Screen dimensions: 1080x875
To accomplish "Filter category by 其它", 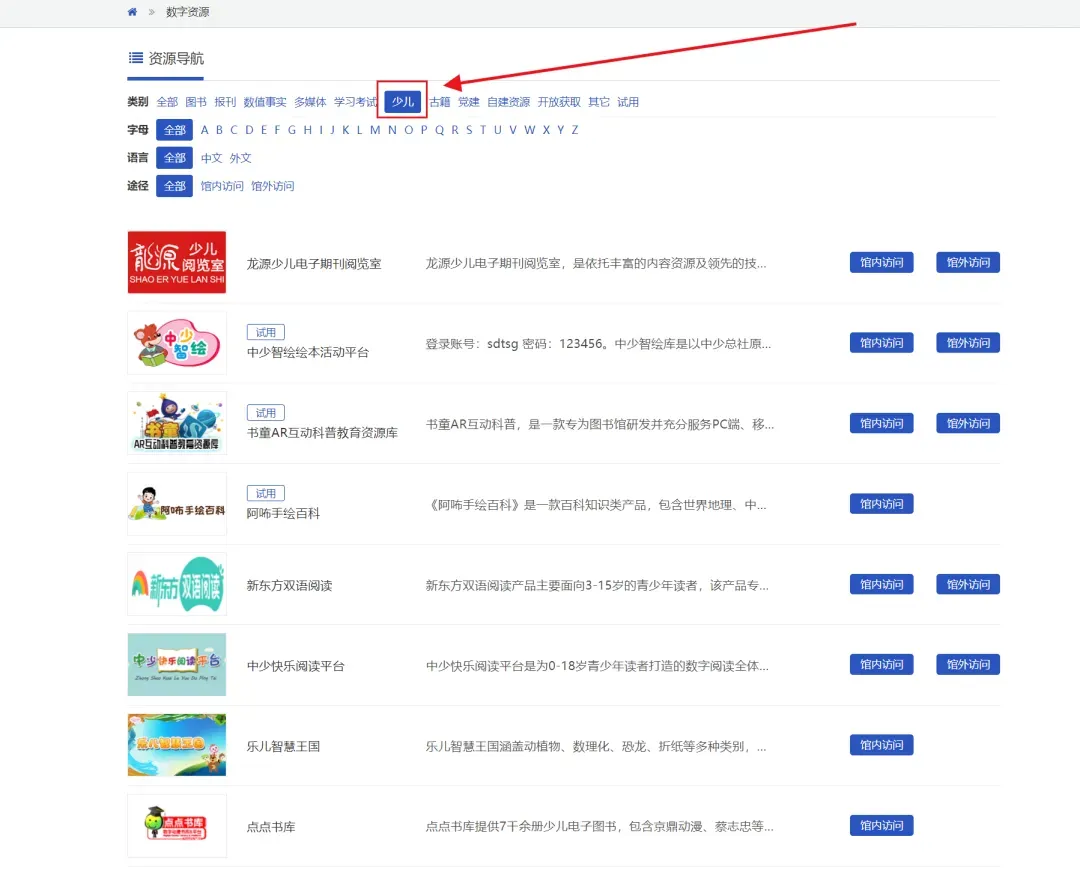I will (599, 102).
